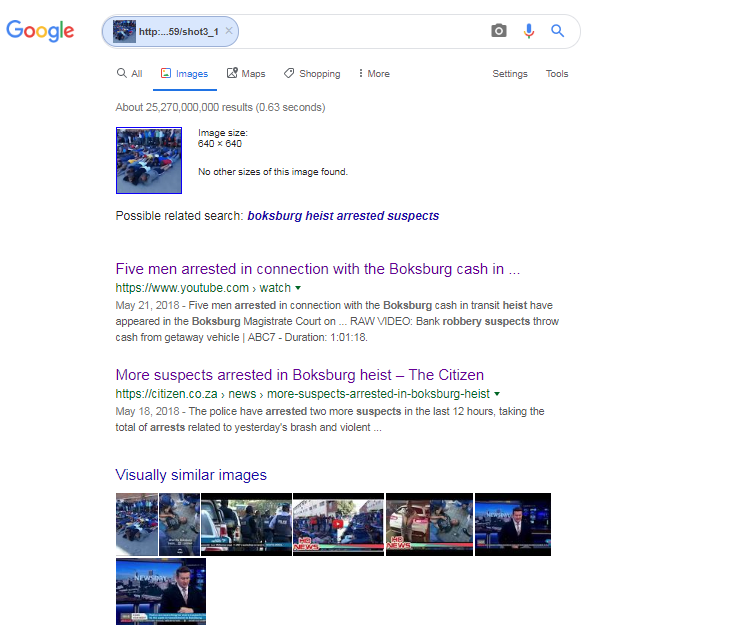The height and width of the screenshot is (632, 731).
Task: Click 'No other sizes of this image found' text
Action: 273,172
